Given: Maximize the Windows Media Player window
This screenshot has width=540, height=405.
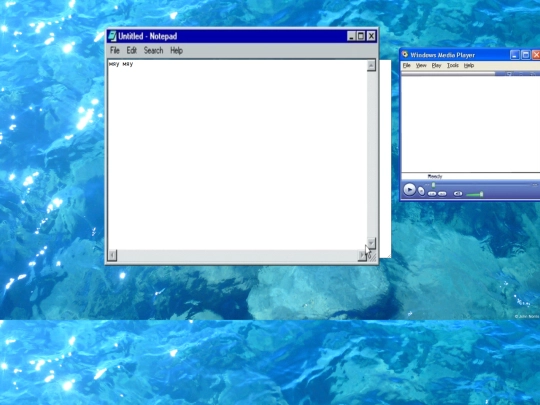Looking at the screenshot, I should click(526, 55).
